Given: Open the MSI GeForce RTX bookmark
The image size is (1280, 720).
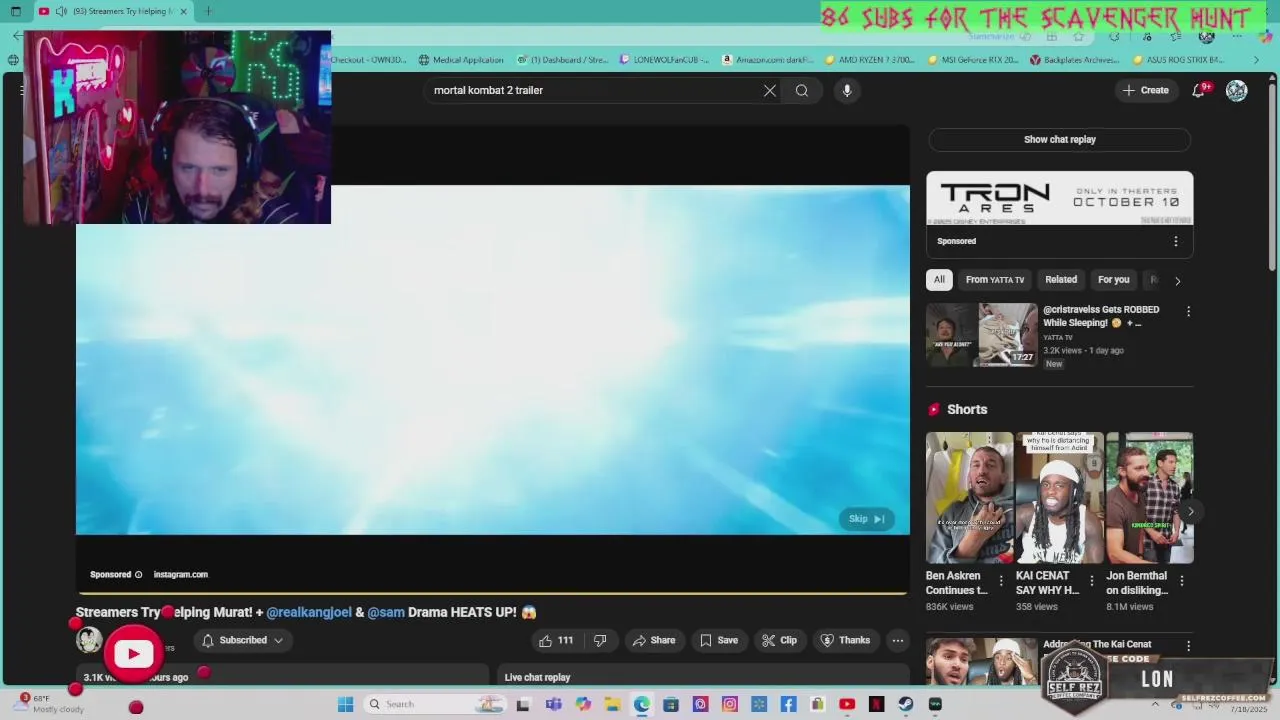Looking at the screenshot, I should click(x=972, y=60).
